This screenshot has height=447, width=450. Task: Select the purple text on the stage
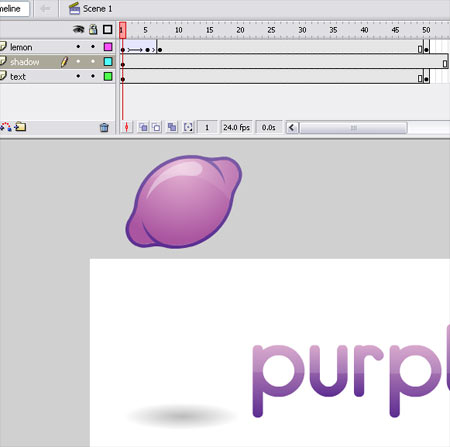coord(351,372)
